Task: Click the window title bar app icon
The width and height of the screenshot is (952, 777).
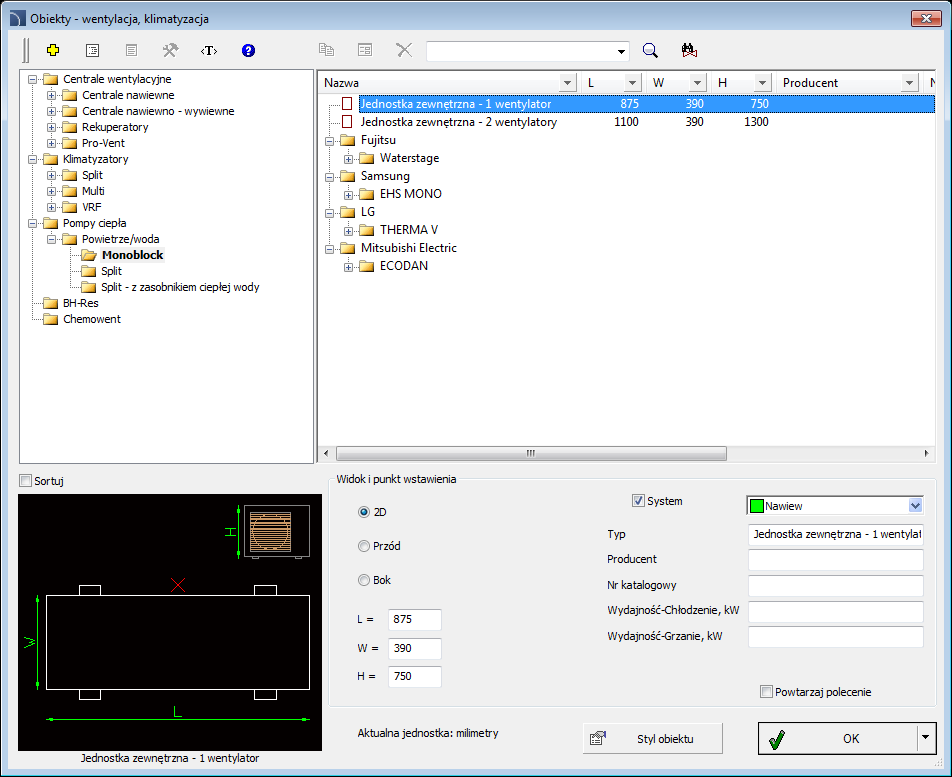Action: point(18,18)
